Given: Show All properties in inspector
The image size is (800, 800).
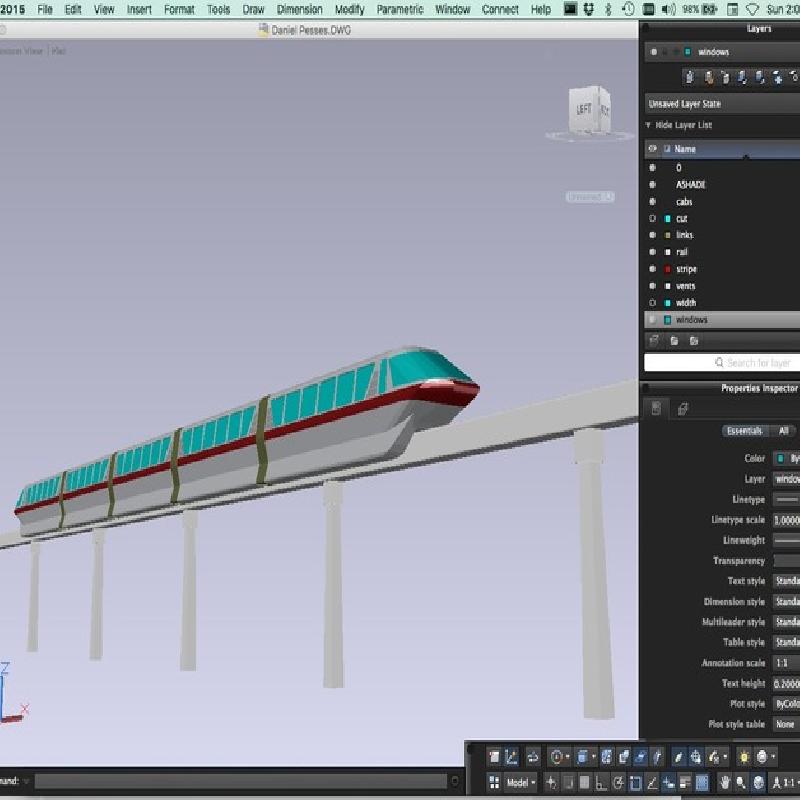Looking at the screenshot, I should click(x=783, y=431).
